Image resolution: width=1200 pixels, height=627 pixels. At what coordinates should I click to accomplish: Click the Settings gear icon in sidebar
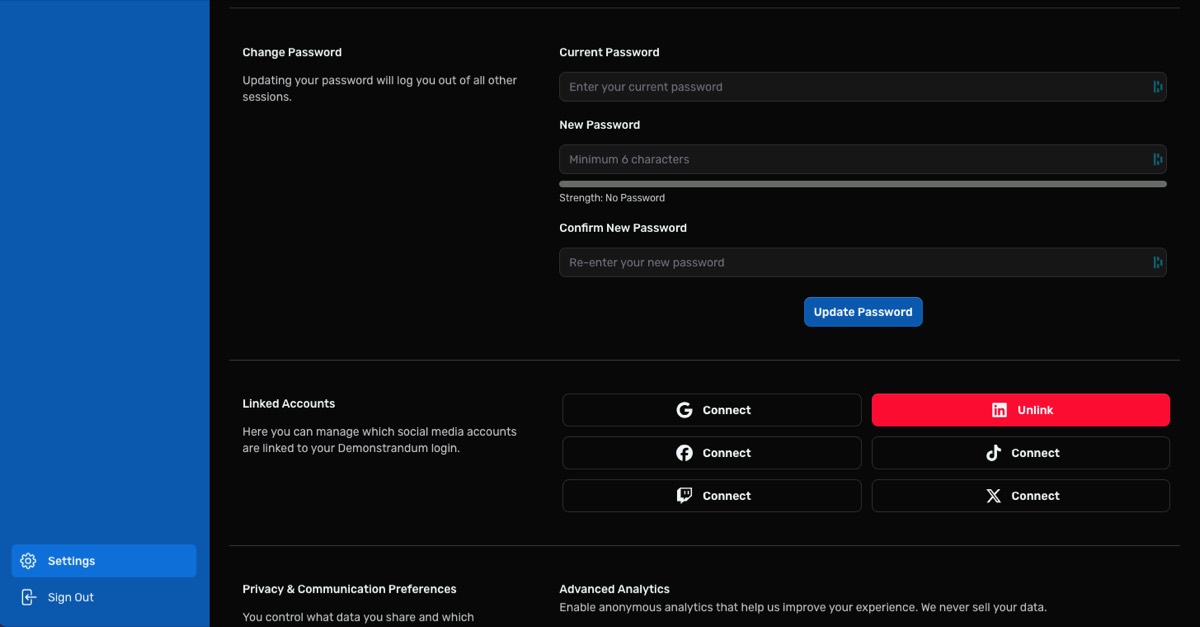tap(28, 561)
